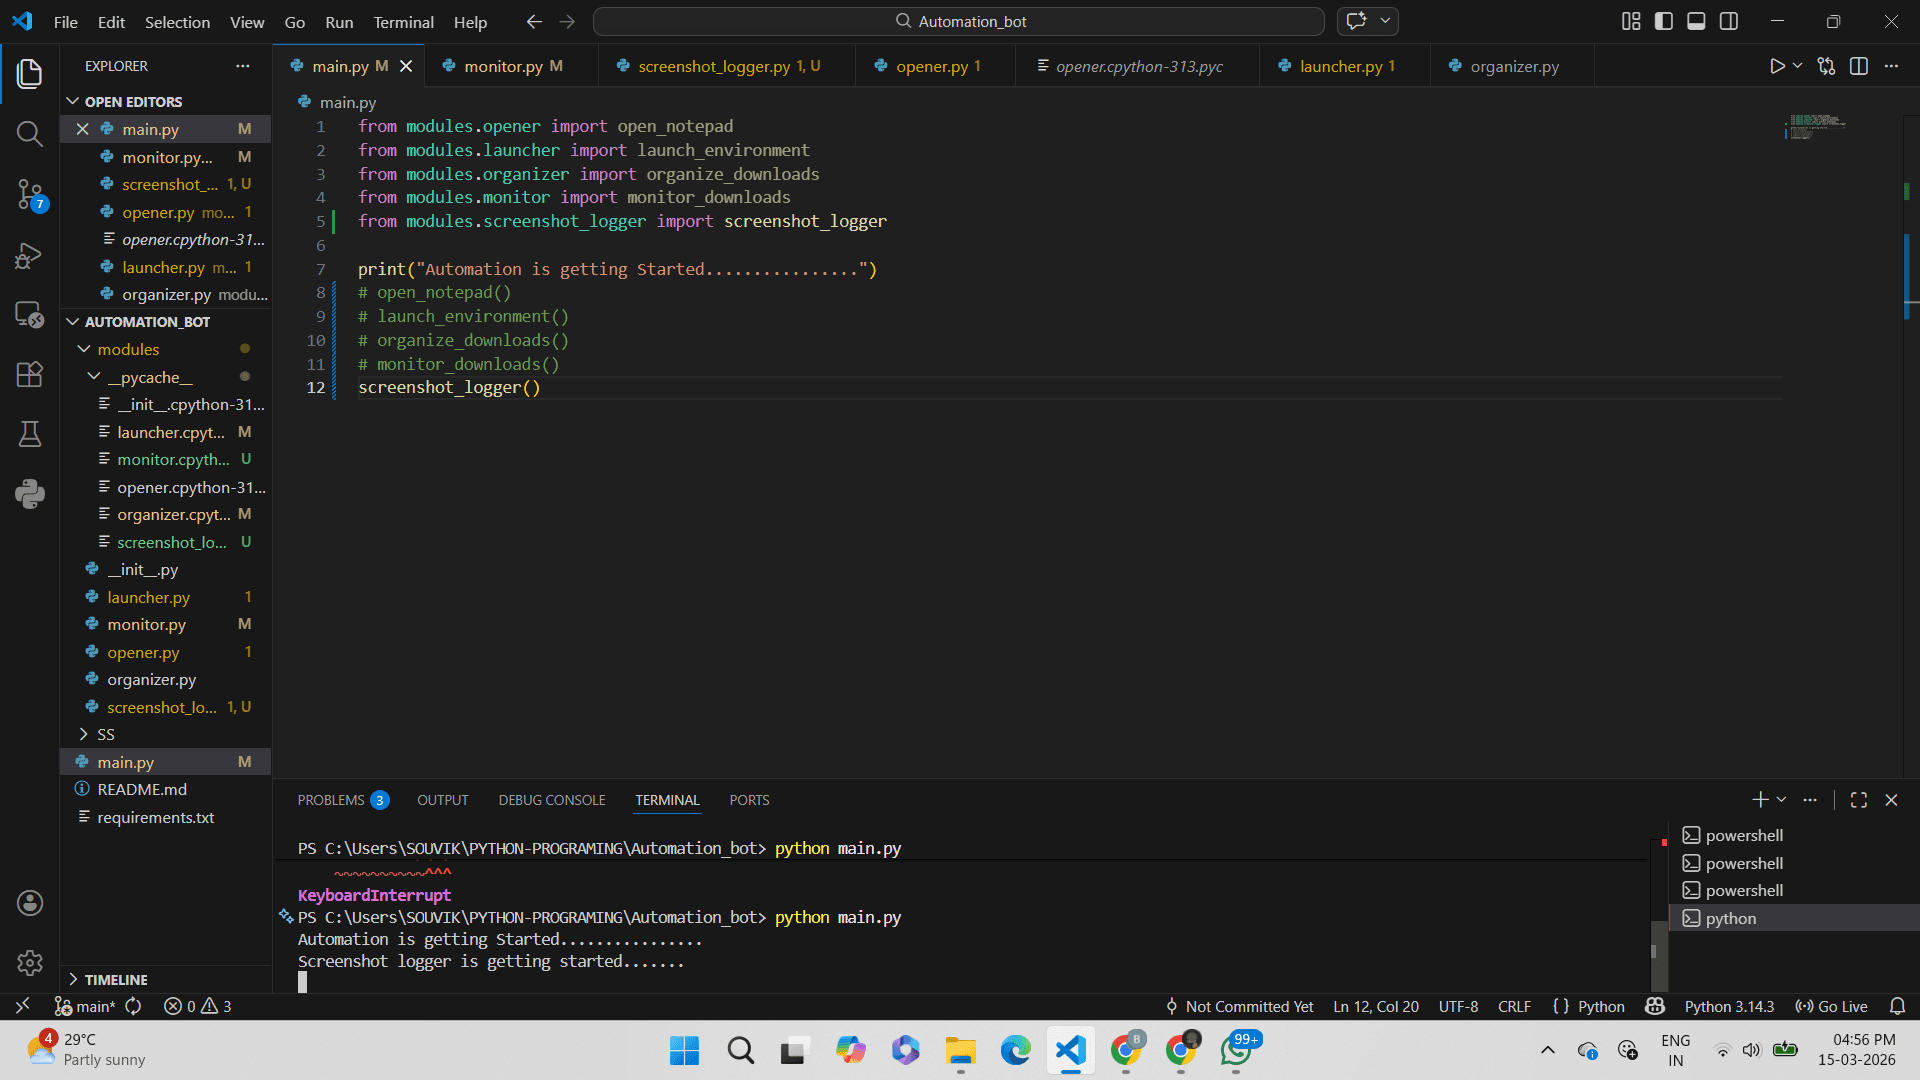
Task: Open Source Control view with 7 changes
Action: [30, 194]
